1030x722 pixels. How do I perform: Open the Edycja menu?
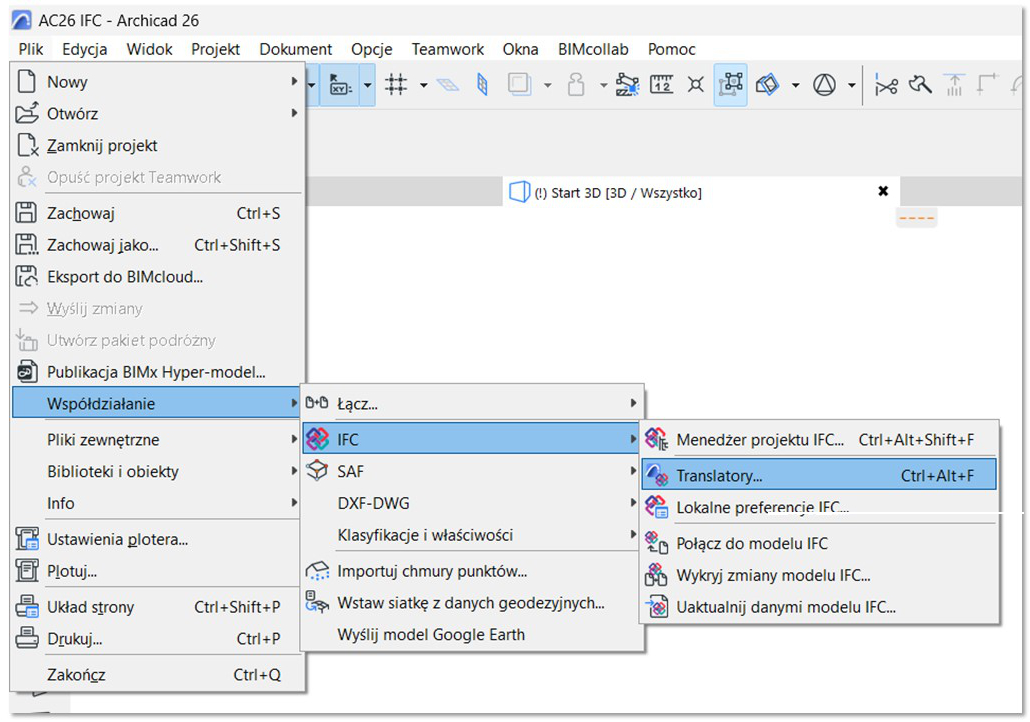(84, 49)
